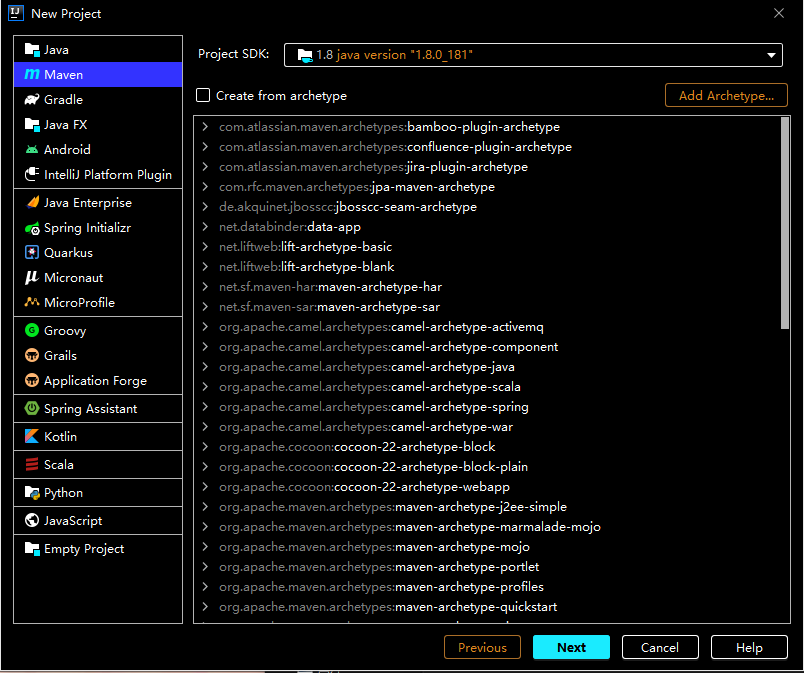
Task: Select cocoon-22-archetype-webapp row
Action: [487, 486]
